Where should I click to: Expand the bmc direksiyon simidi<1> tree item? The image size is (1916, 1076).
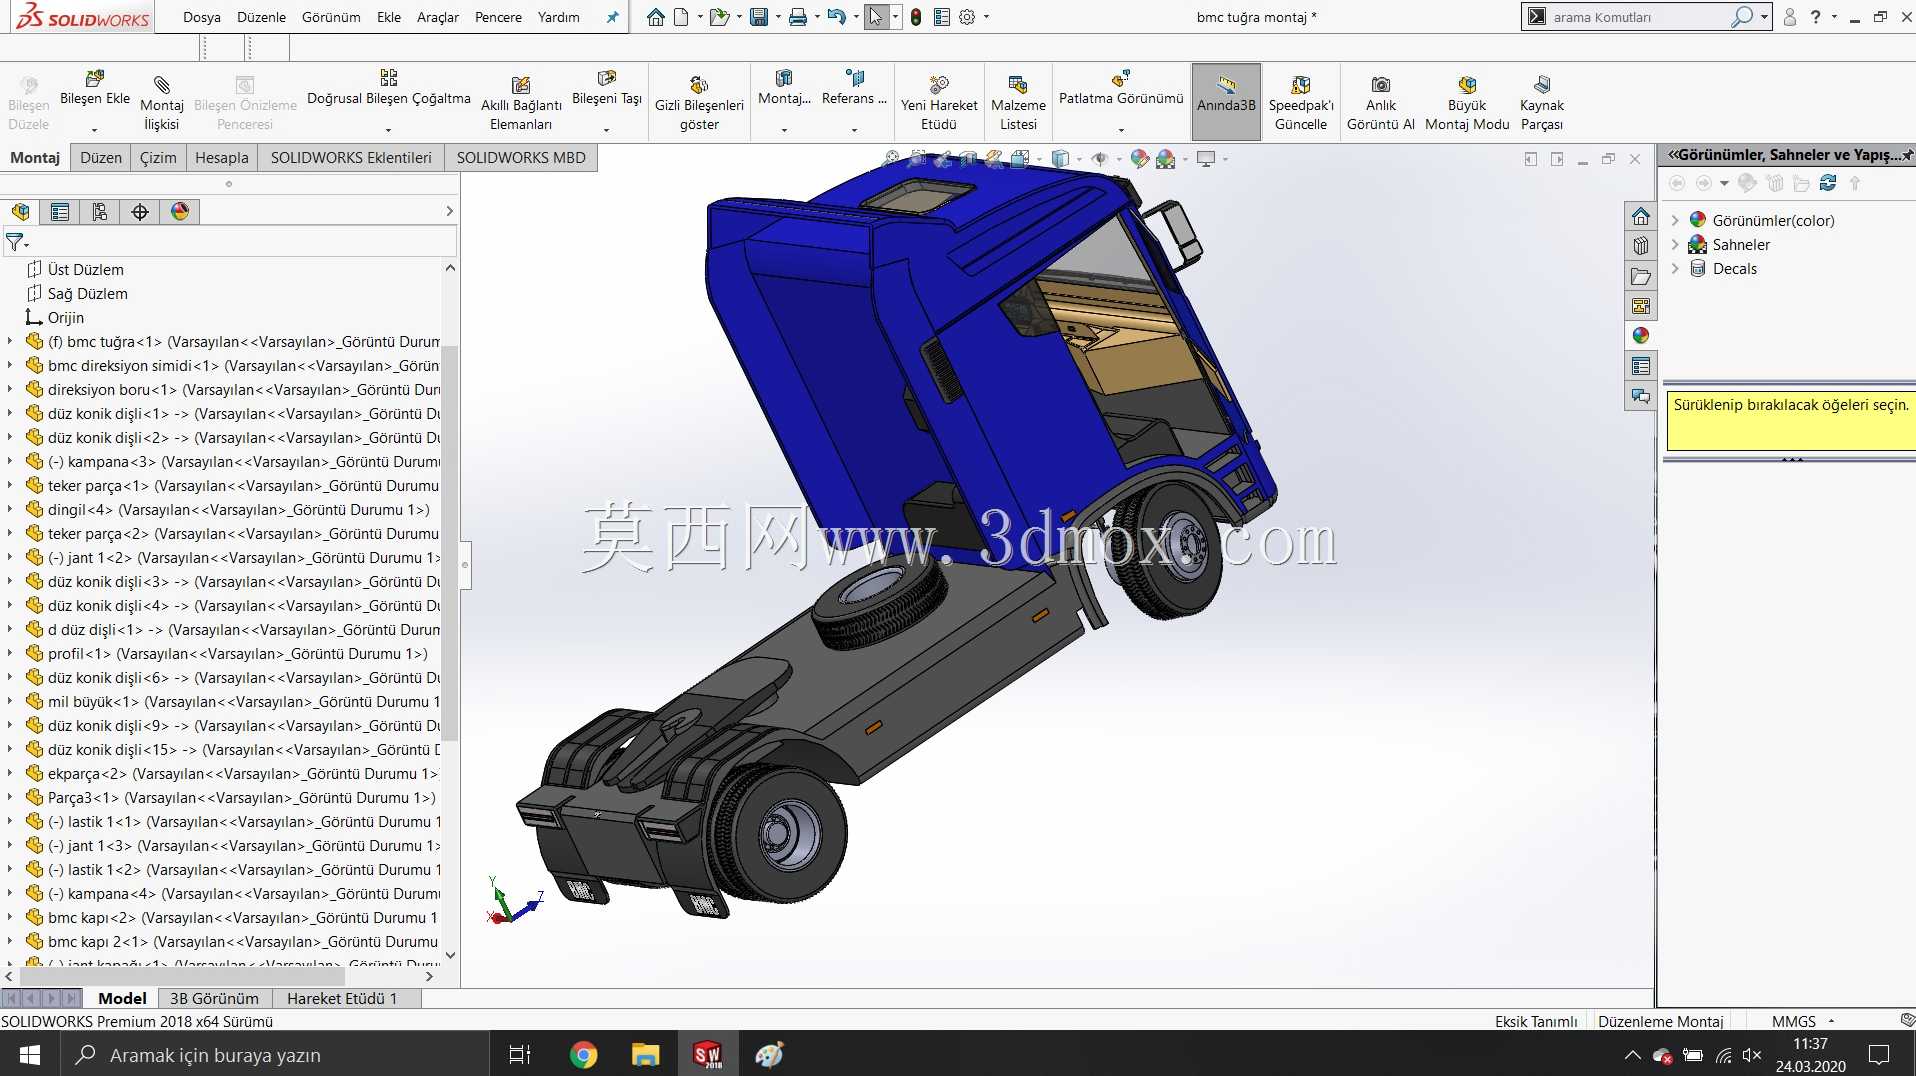(x=10, y=366)
